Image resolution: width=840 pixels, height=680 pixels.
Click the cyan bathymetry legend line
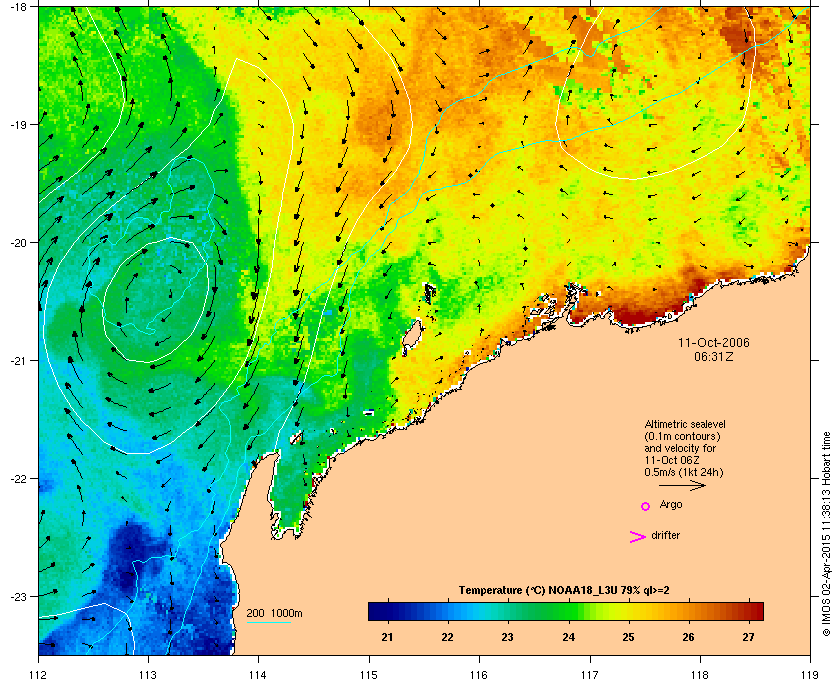click(x=268, y=623)
